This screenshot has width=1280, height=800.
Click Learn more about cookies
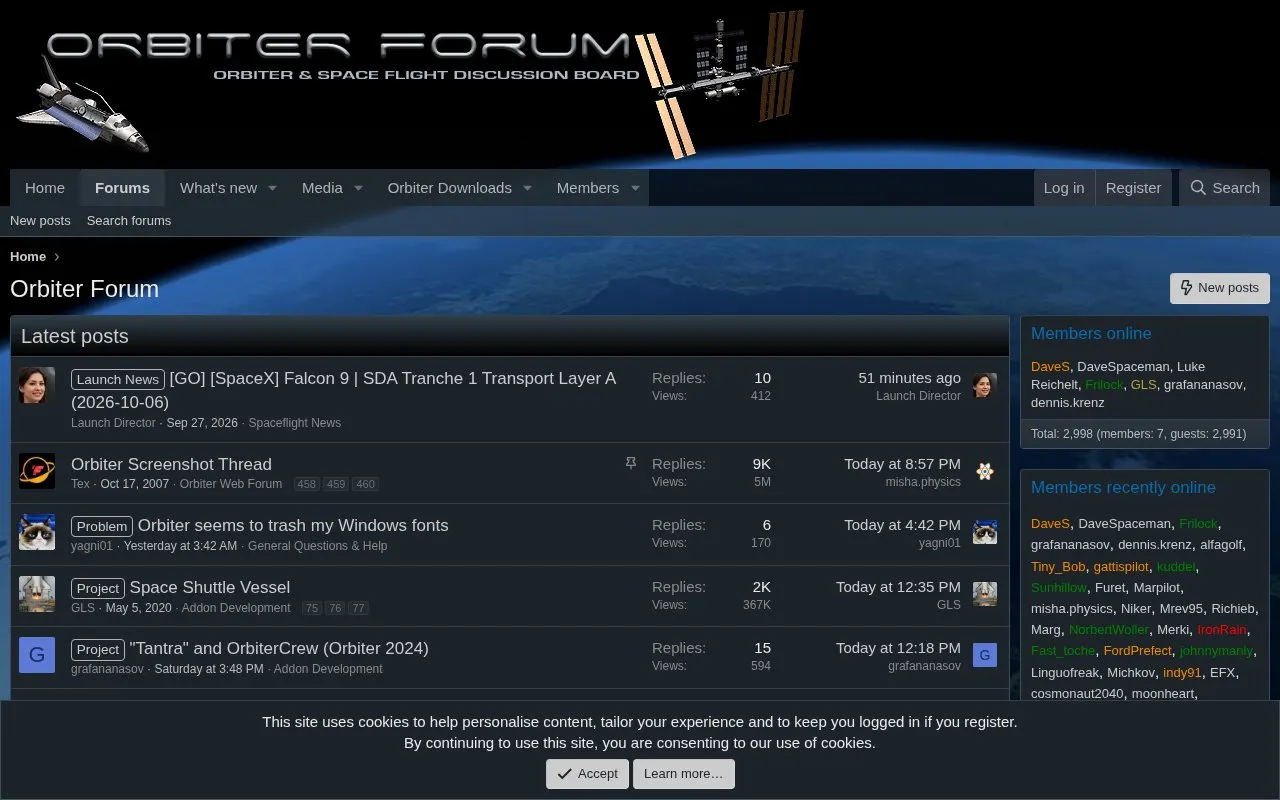683,773
